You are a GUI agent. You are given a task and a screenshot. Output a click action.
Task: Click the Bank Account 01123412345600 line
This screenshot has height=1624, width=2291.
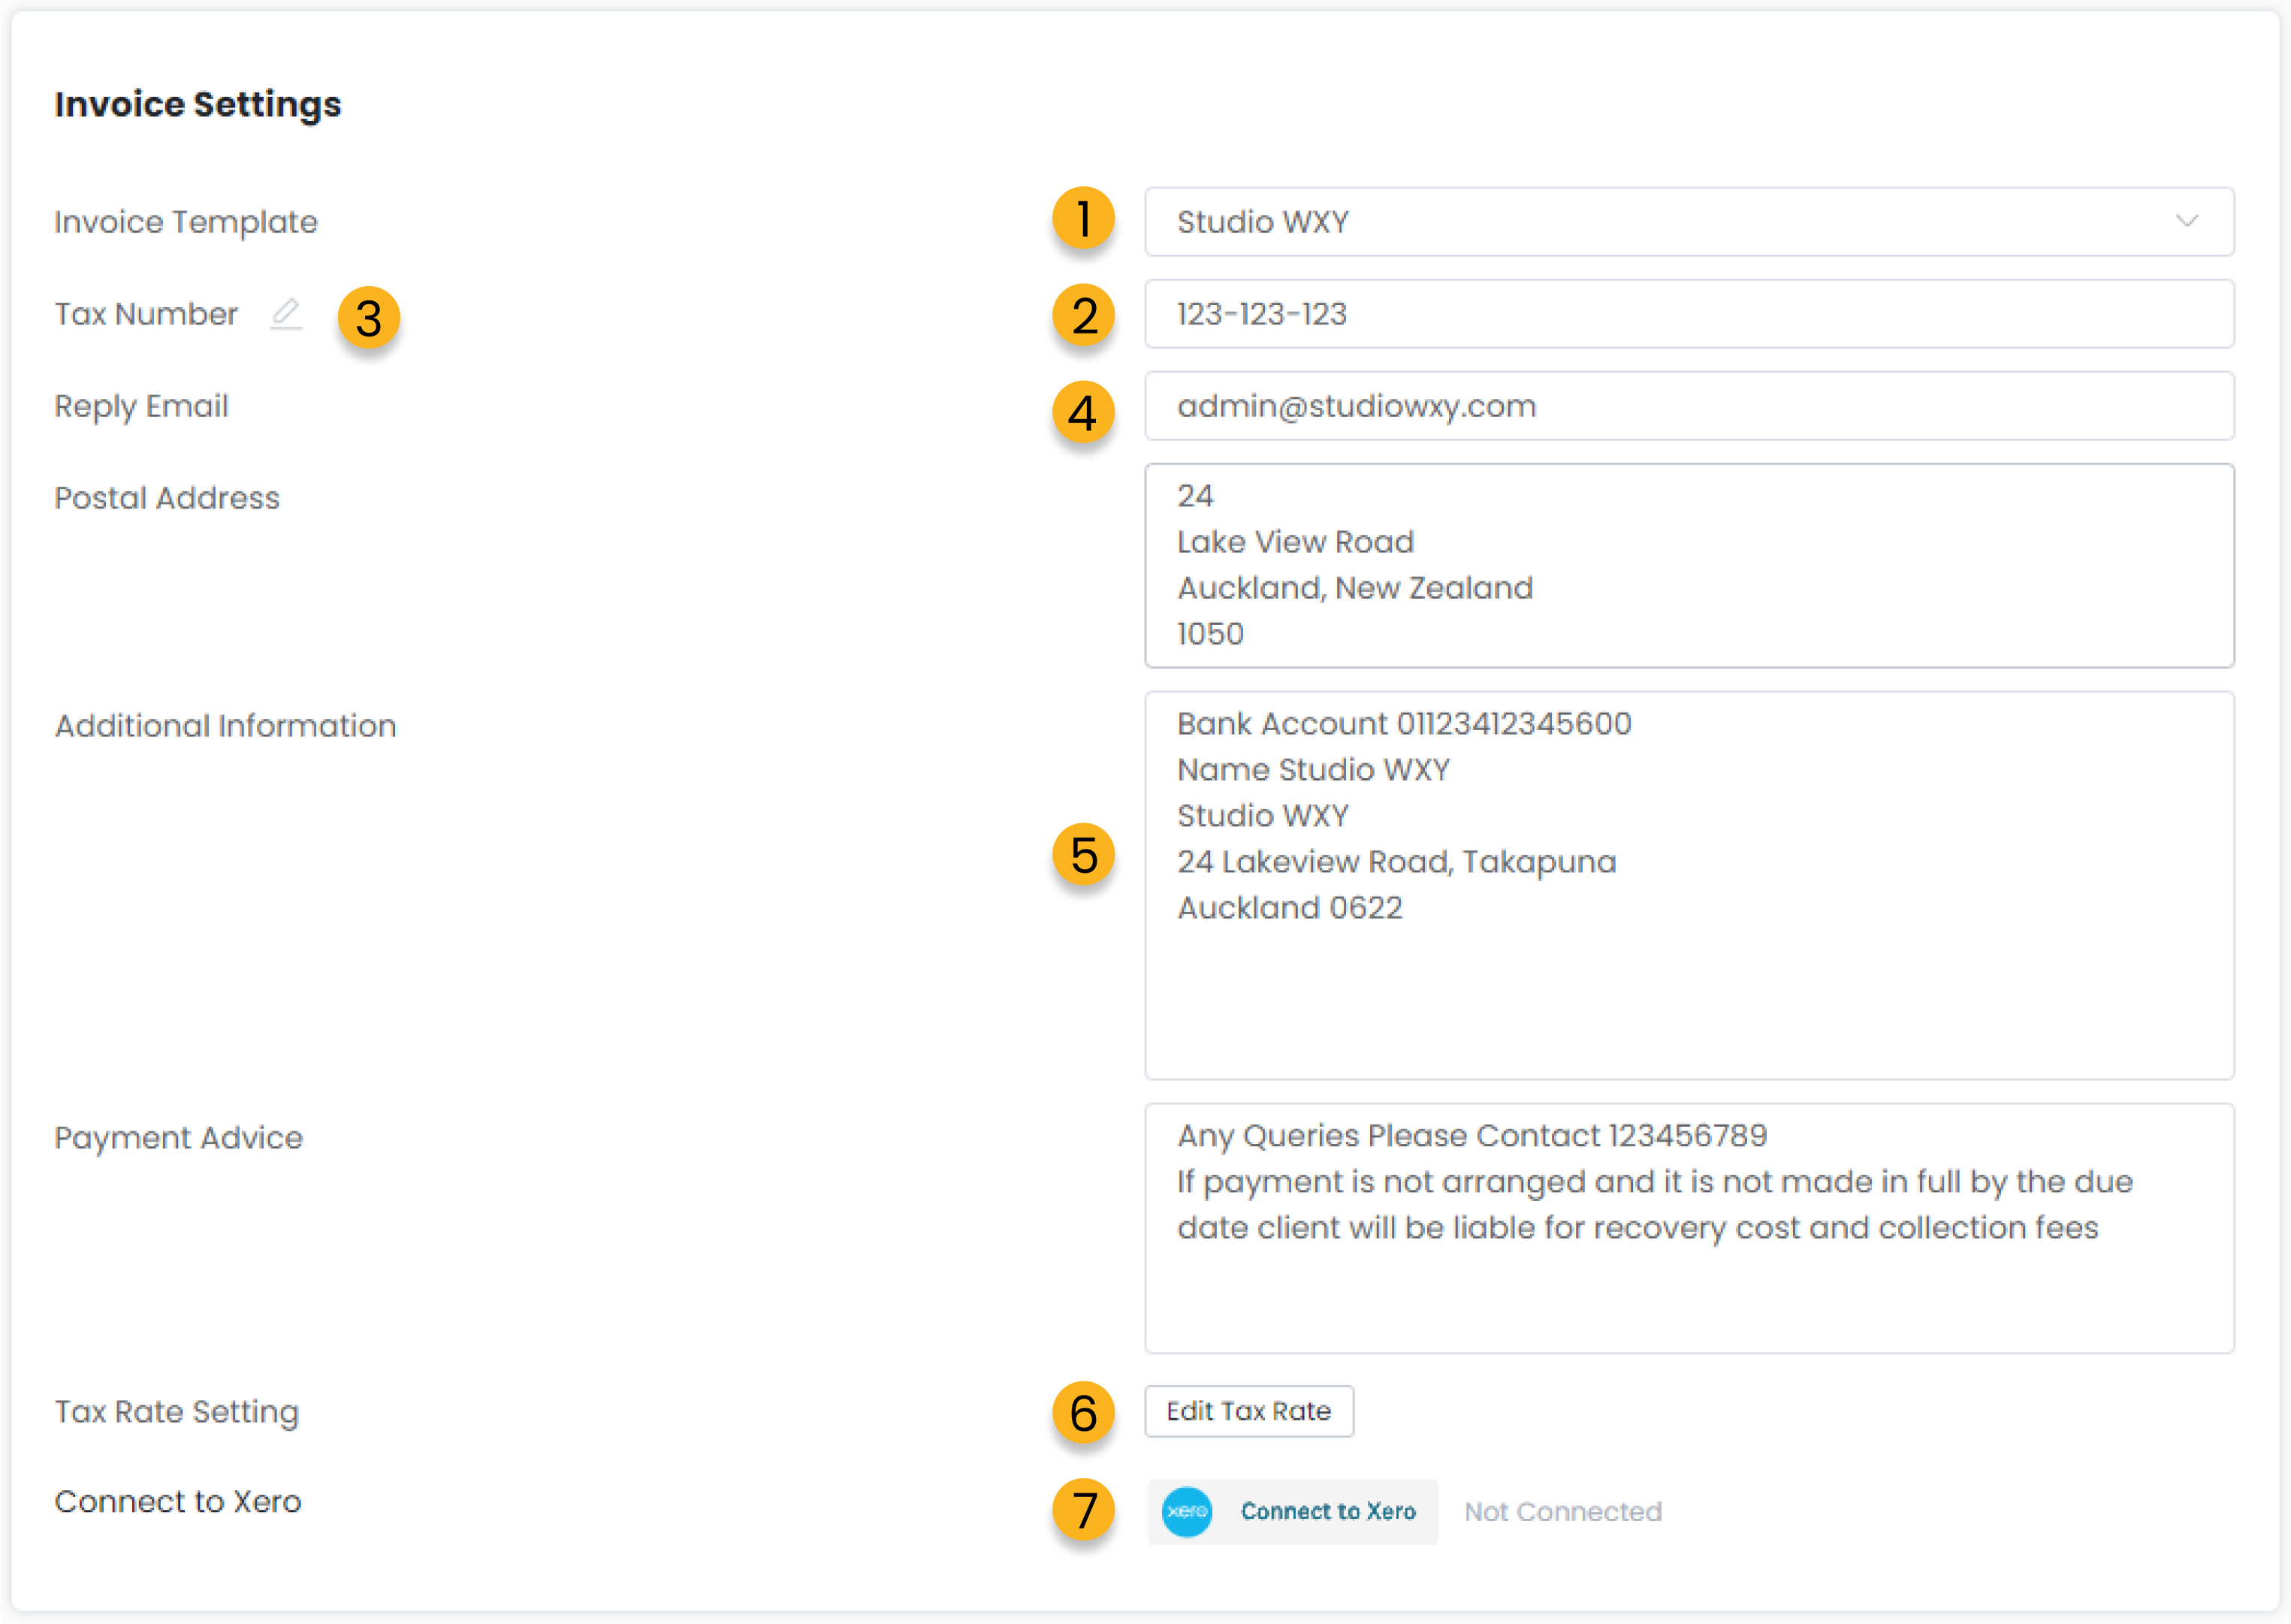pyautogui.click(x=1404, y=724)
